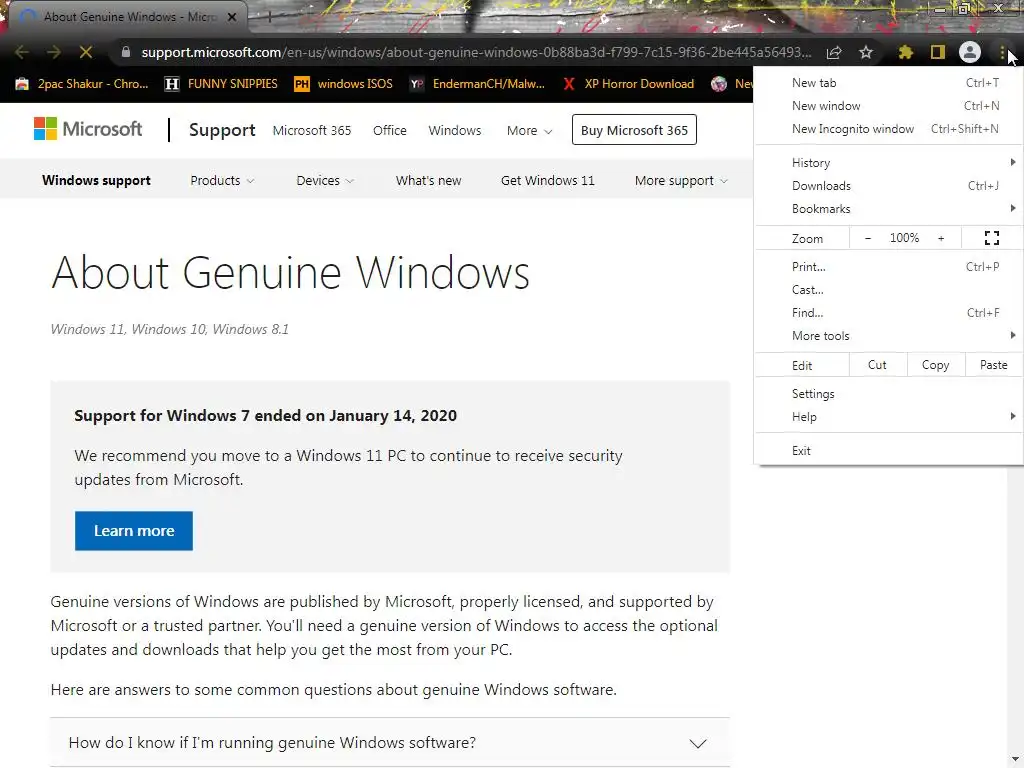The width and height of the screenshot is (1024, 768).
Task: Bookmark this page with the star icon
Action: pos(866,52)
